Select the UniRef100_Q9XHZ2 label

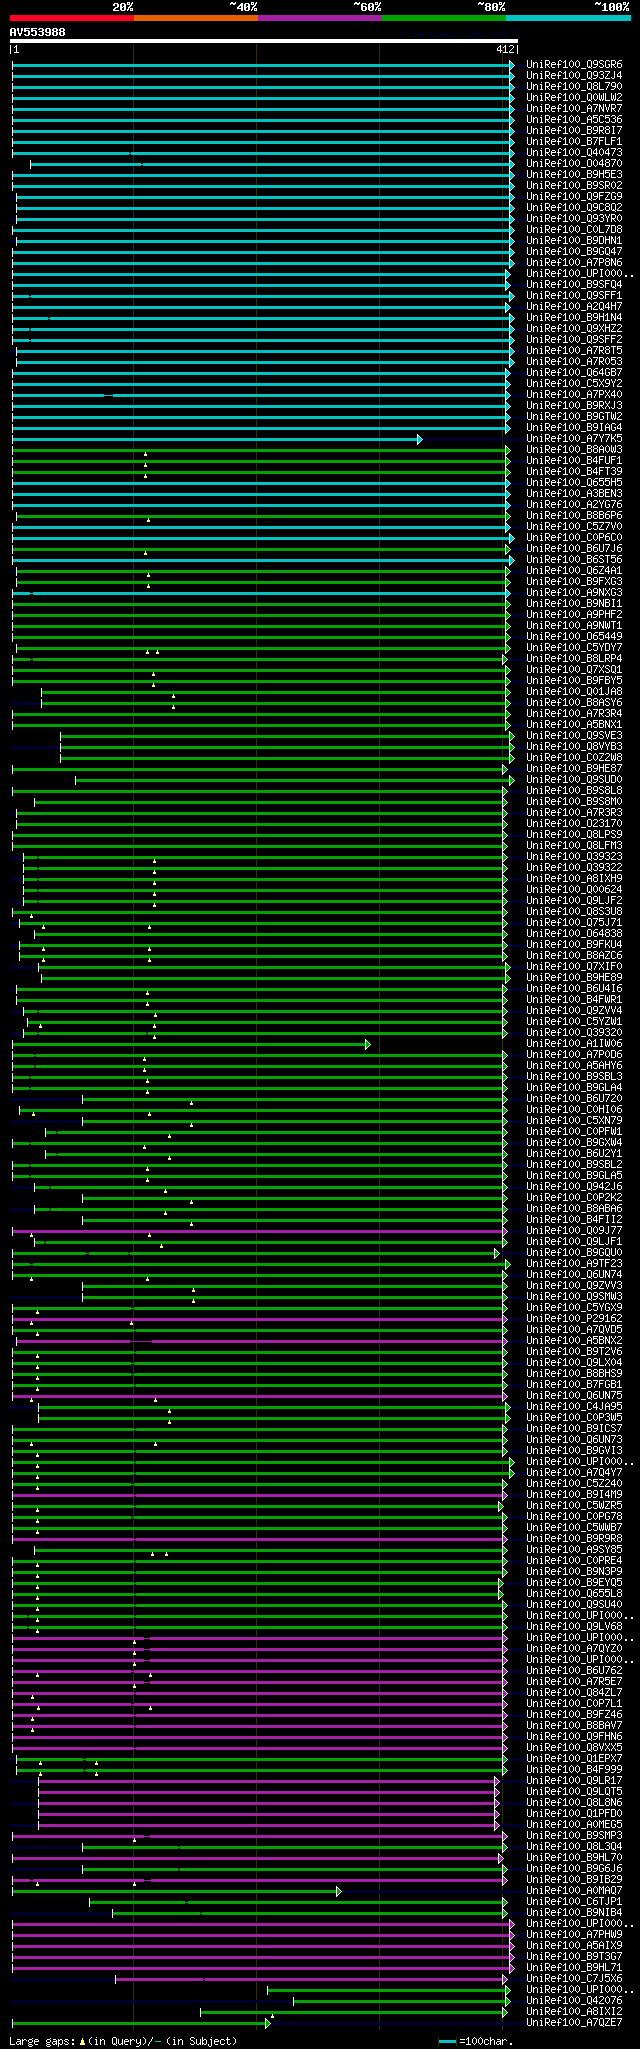pos(574,328)
